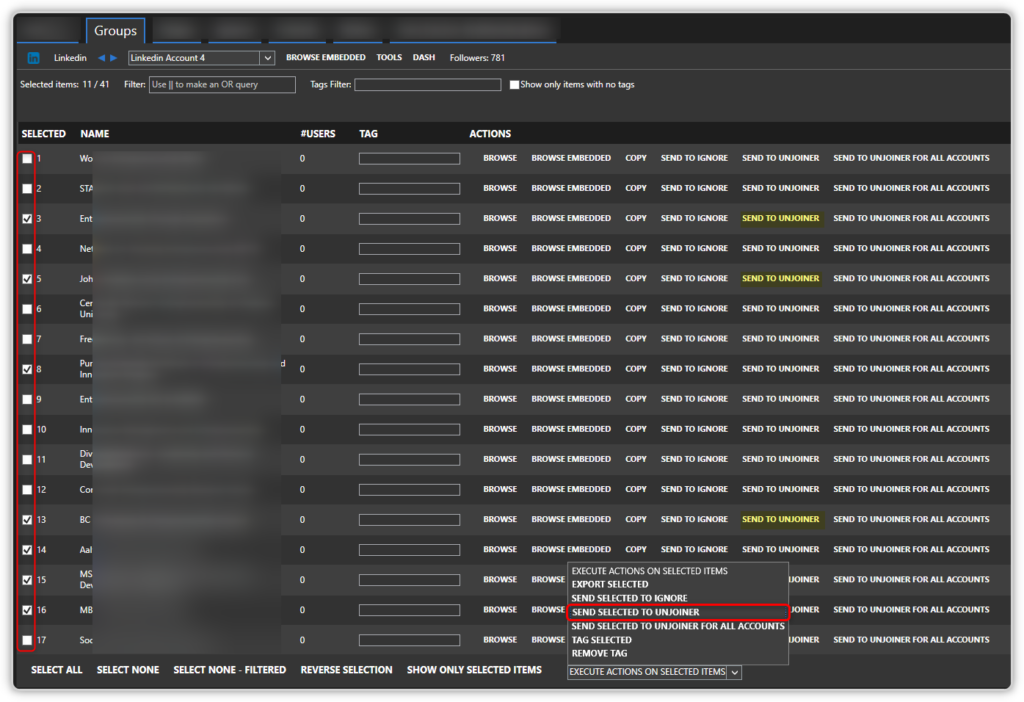This screenshot has height=702, width=1024.
Task: Open Dash from the top toolbar
Action: click(x=424, y=58)
